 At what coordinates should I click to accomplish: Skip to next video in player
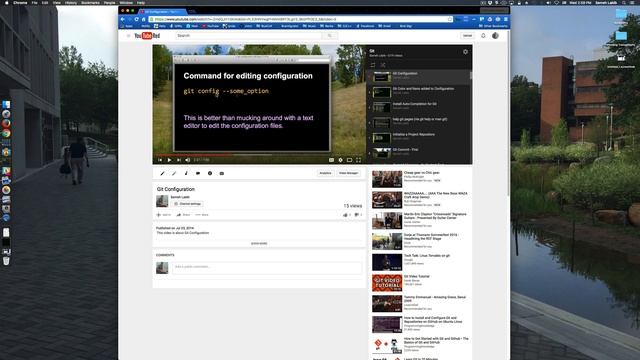[x=178, y=160]
